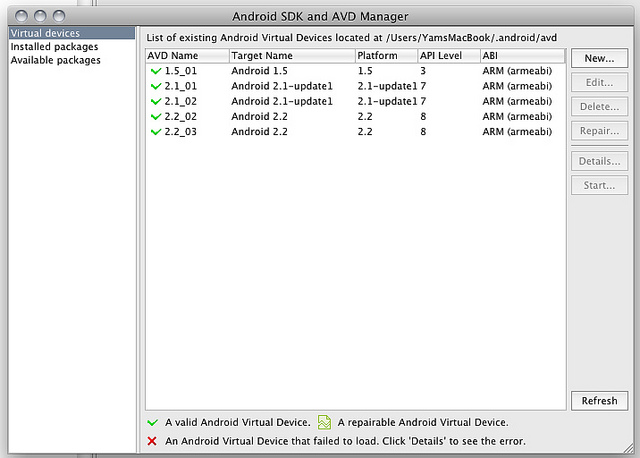Click Android 2.2 target in 2.2_02 row

[x=259, y=117]
